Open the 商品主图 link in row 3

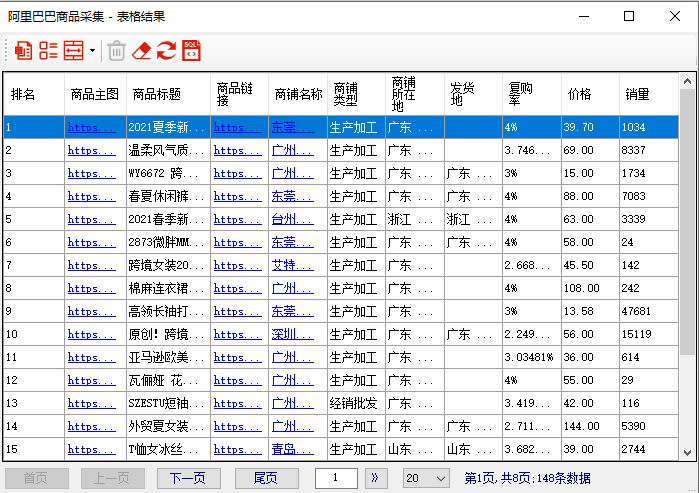[91, 173]
